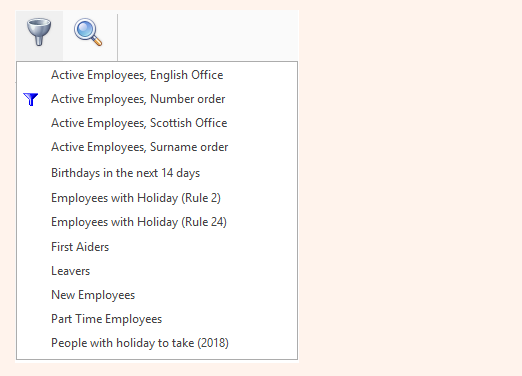
Task: Pick Active Employees, Surname order filter
Action: (139, 147)
